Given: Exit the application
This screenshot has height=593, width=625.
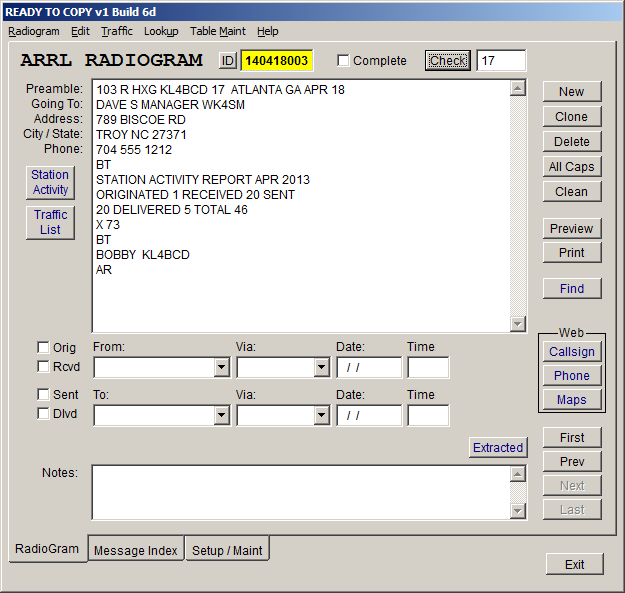Looking at the screenshot, I should pos(575,564).
